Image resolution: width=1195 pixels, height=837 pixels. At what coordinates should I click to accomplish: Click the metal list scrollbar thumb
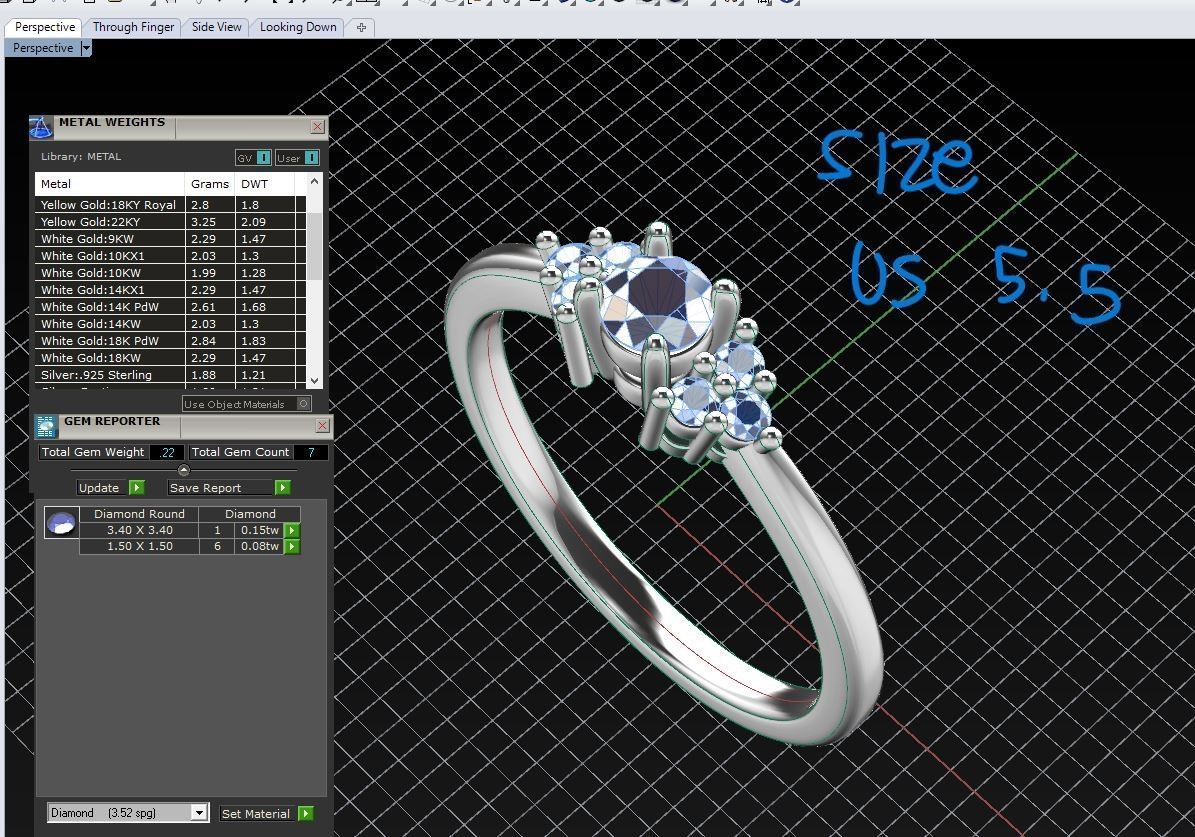point(314,245)
